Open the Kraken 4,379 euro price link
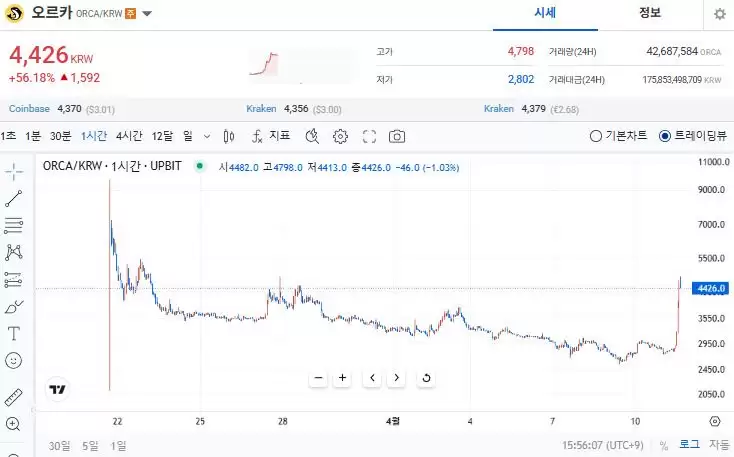Screen dimensions: 734x457 531,109
